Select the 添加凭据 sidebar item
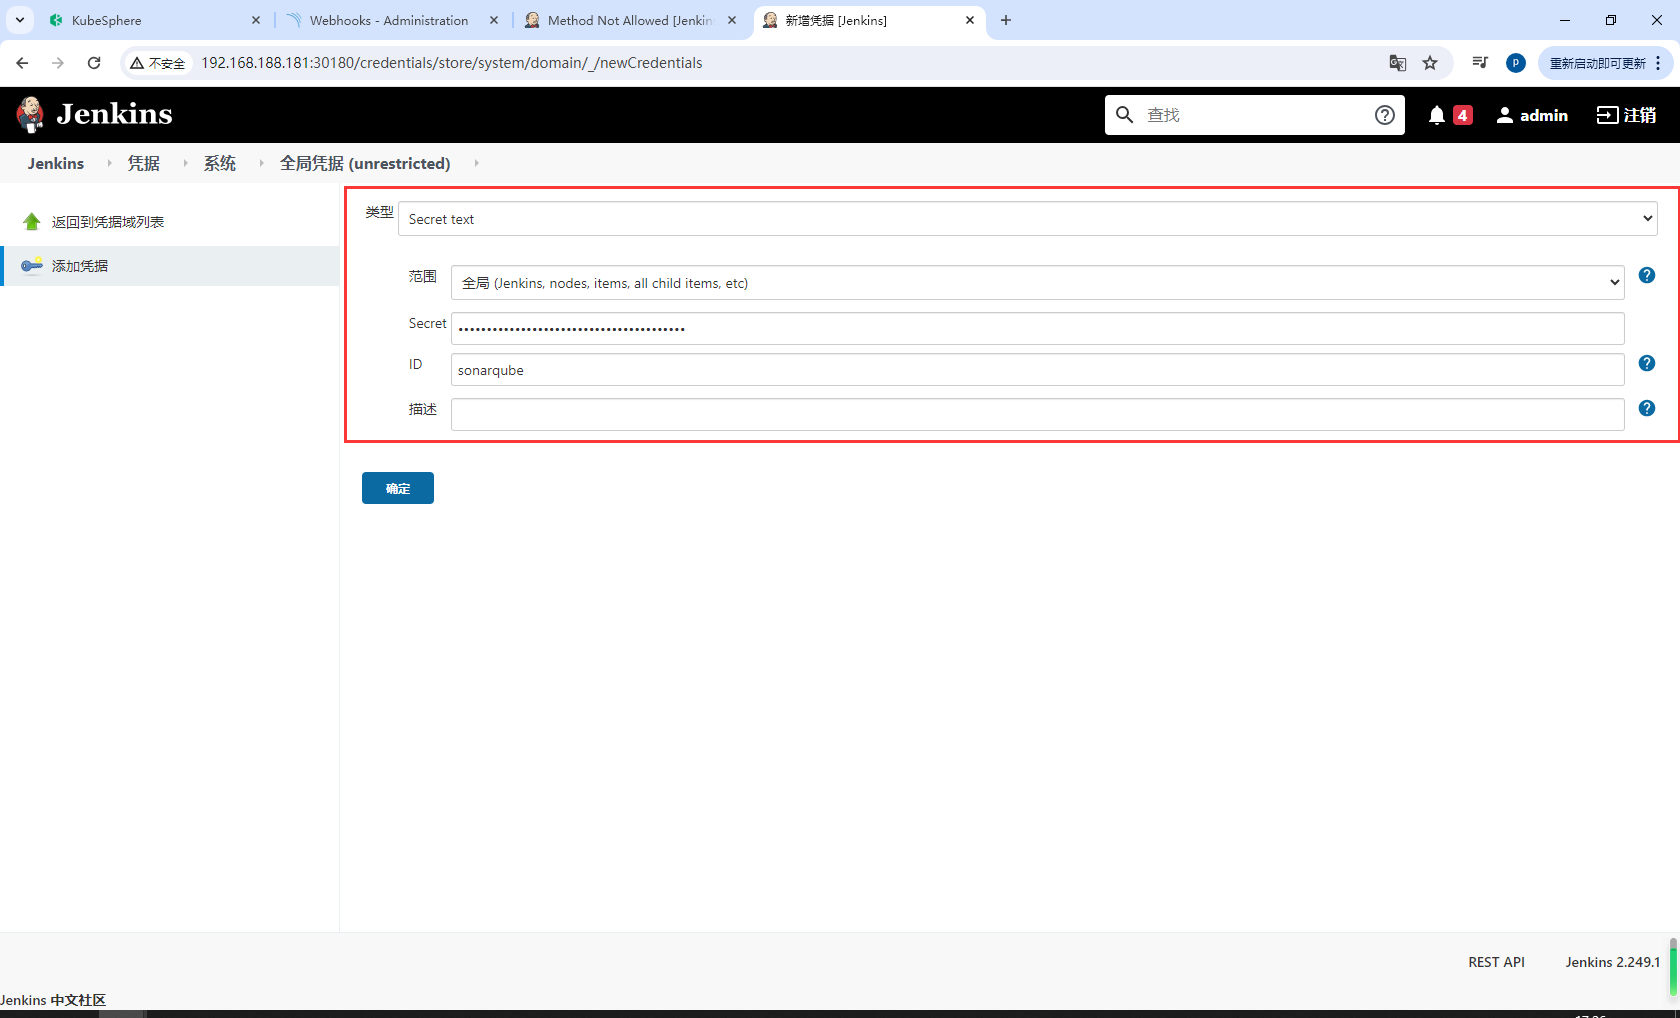The height and width of the screenshot is (1018, 1680). 170,266
